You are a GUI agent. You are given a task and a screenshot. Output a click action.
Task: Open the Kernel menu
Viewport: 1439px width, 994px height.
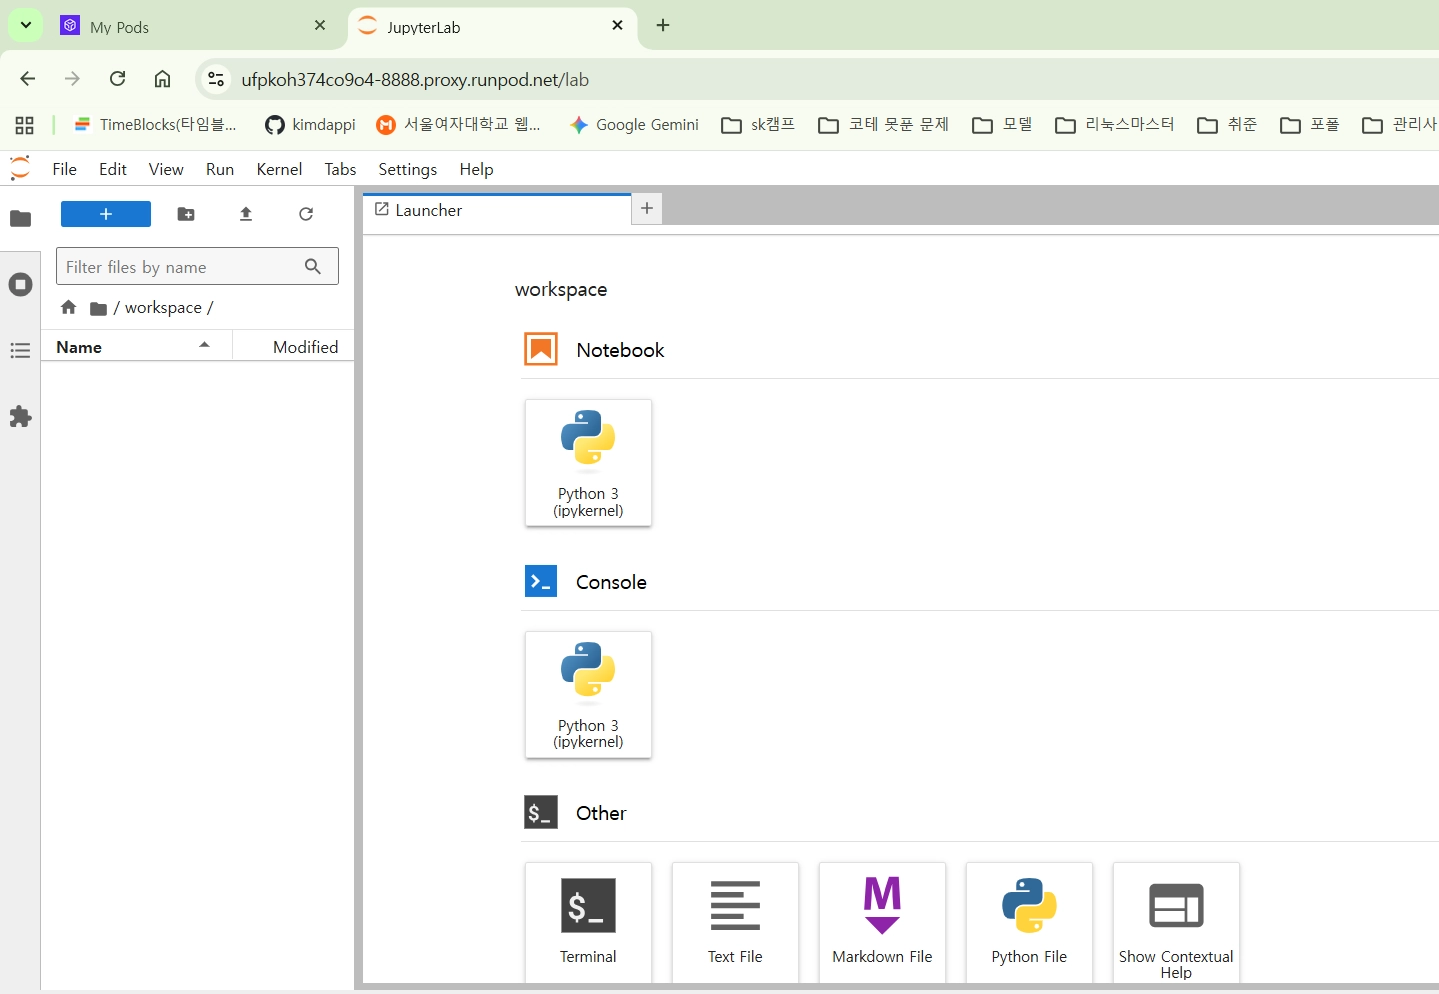[279, 169]
